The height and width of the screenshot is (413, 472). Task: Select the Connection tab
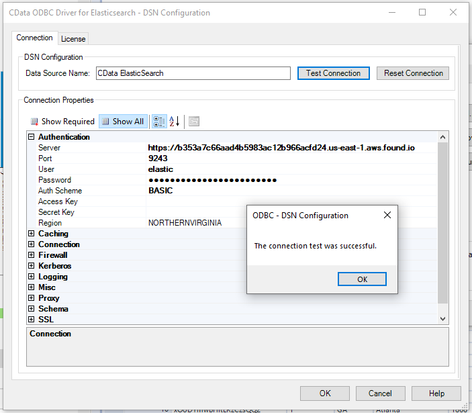35,38
